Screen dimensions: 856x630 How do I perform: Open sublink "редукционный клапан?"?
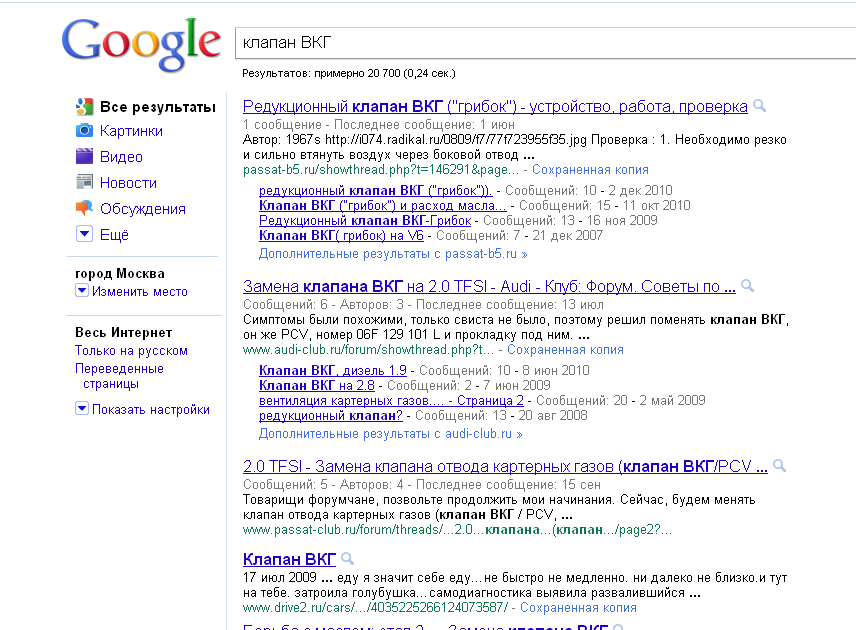tap(330, 416)
